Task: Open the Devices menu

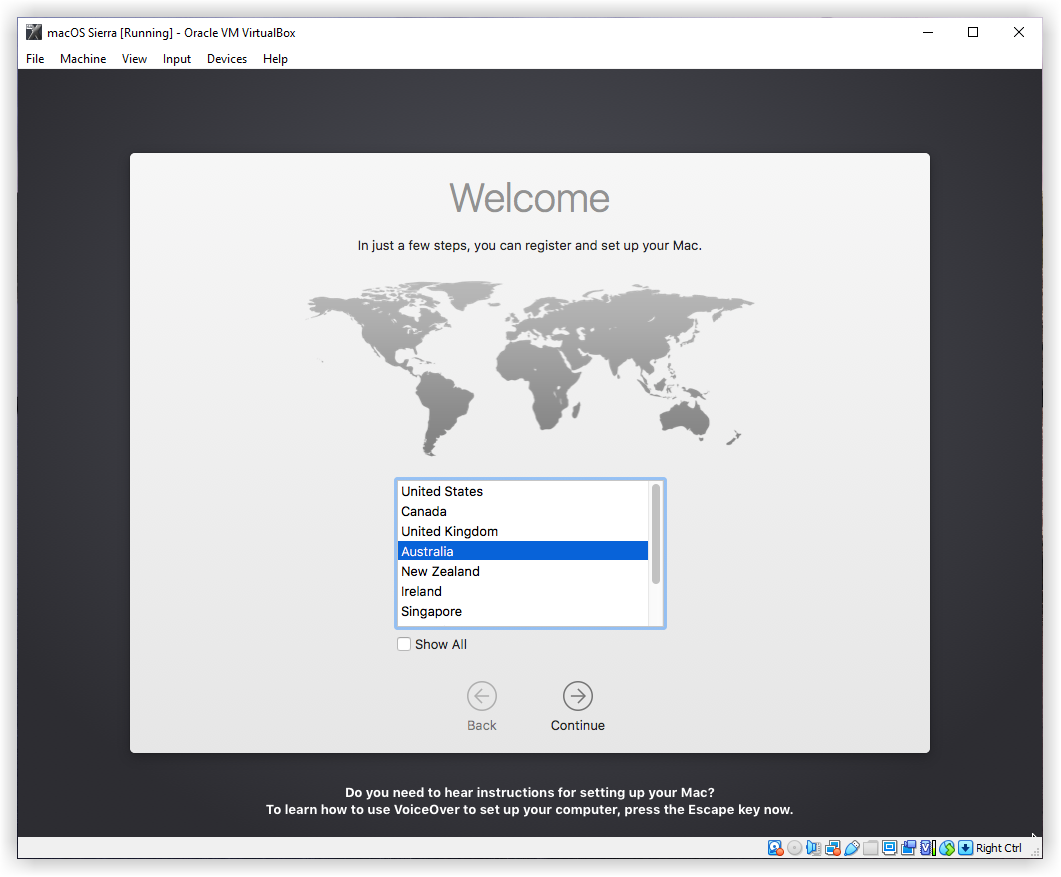Action: pos(227,59)
